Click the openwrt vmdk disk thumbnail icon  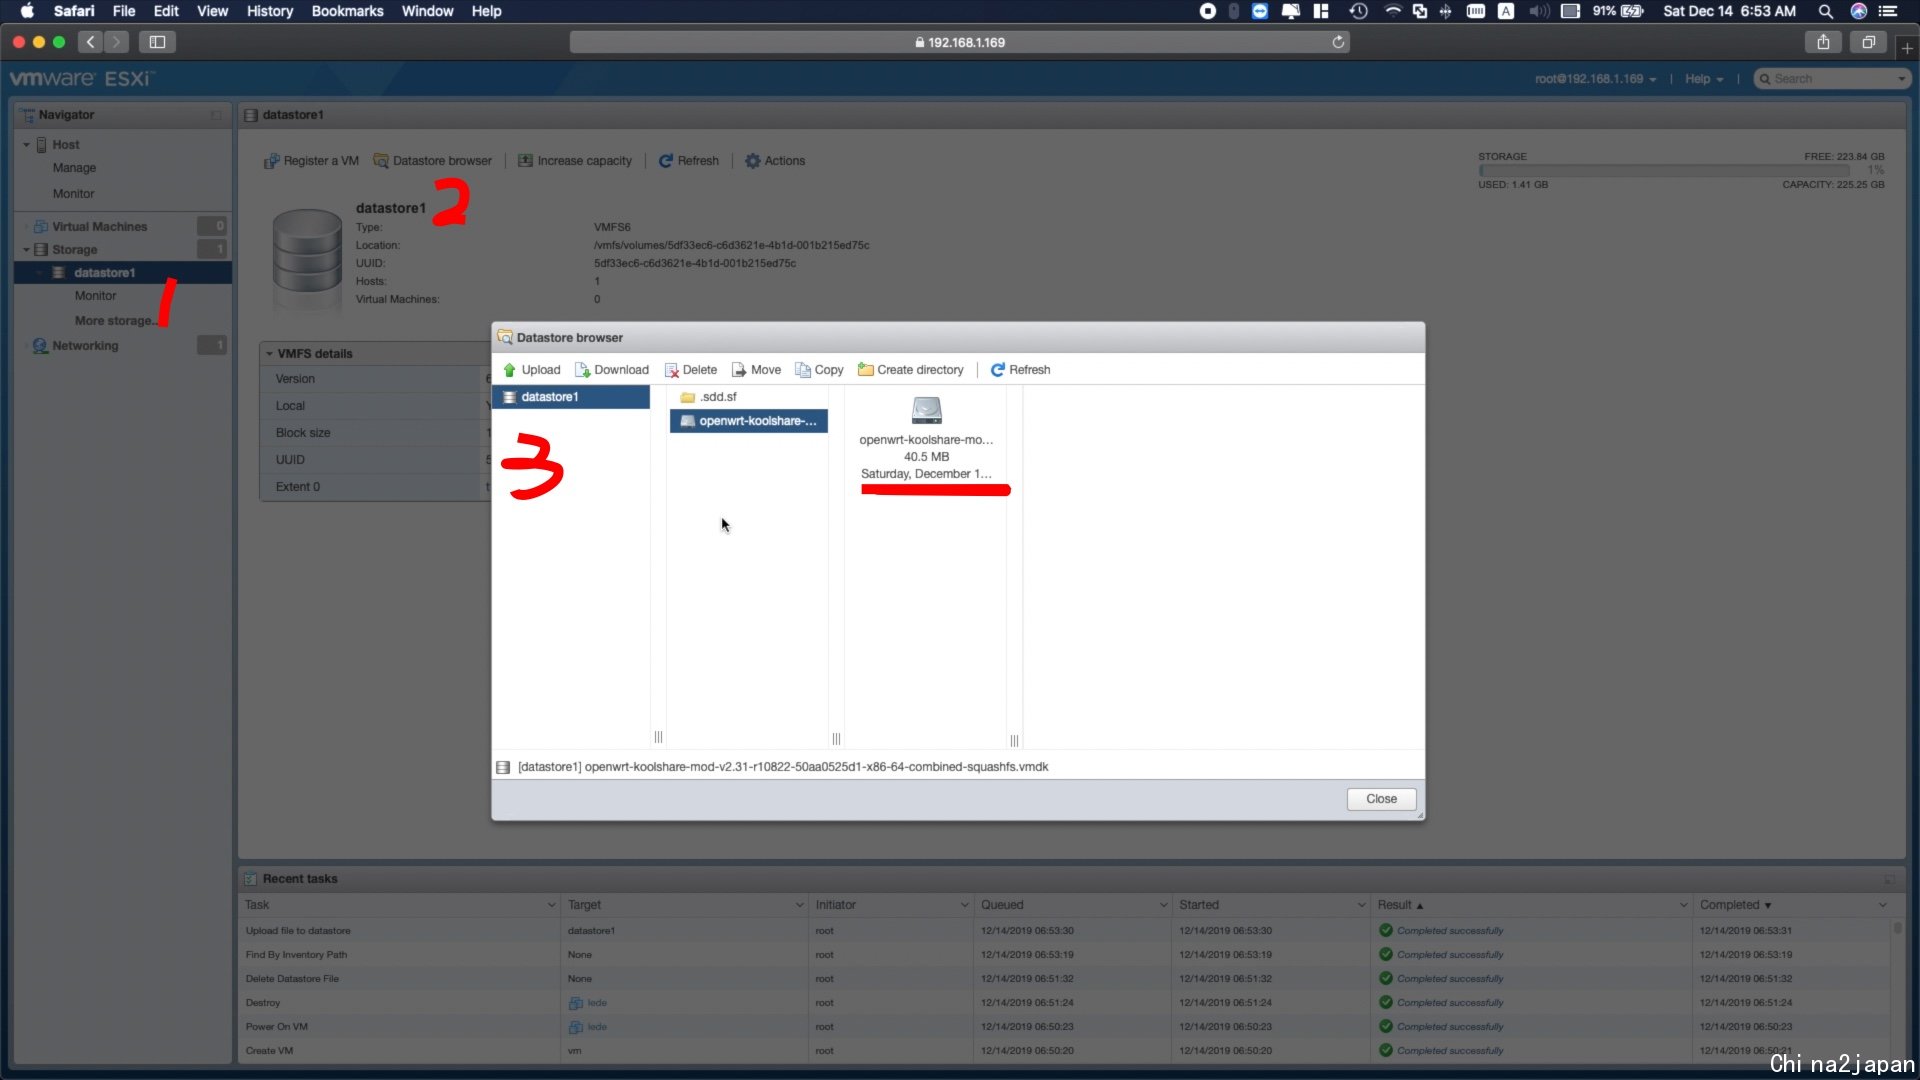(x=927, y=410)
